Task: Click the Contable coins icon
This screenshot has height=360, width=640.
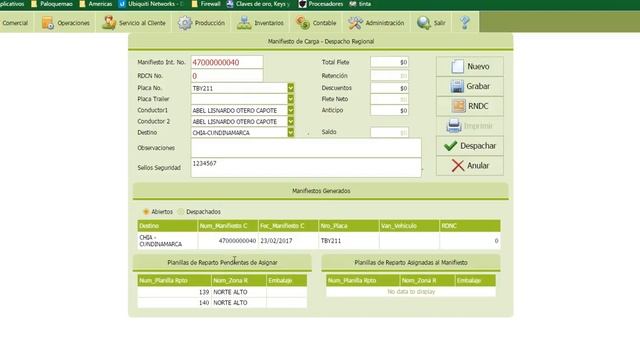Action: pos(303,23)
